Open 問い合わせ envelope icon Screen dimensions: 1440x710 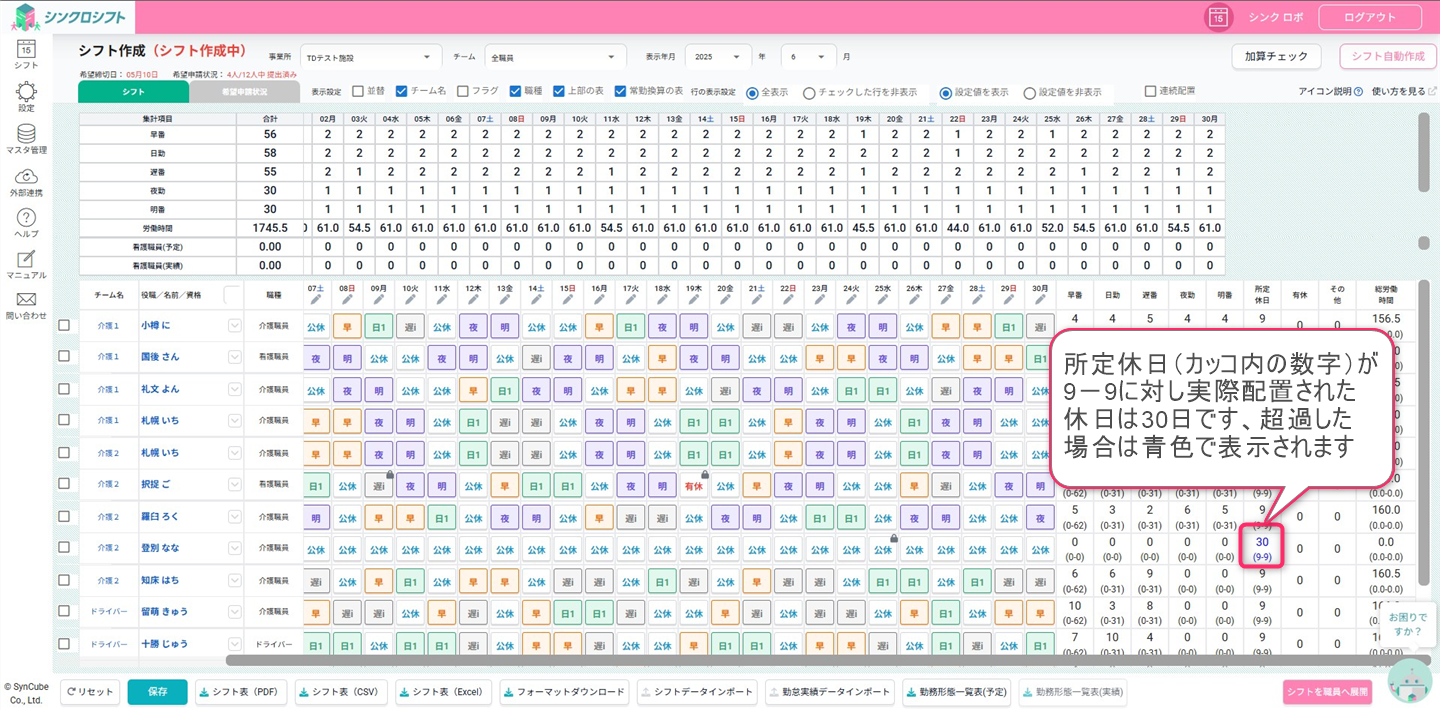tap(26, 299)
